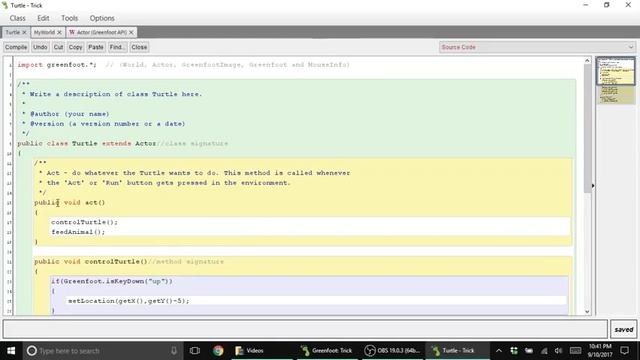640x360 pixels.
Task: Click the Copy button
Action: pyautogui.click(x=76, y=47)
